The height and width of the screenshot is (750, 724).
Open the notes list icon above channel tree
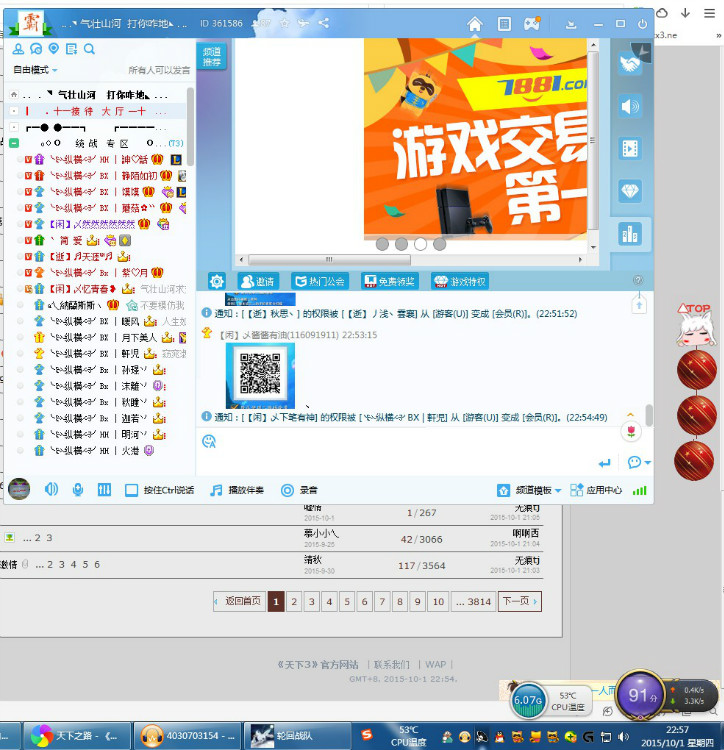tap(71, 49)
